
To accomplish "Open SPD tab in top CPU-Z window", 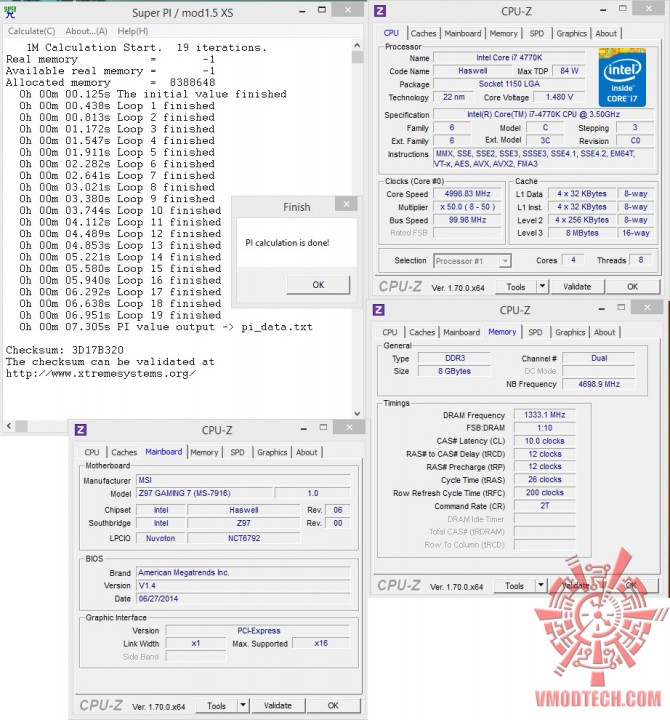I will click(536, 34).
